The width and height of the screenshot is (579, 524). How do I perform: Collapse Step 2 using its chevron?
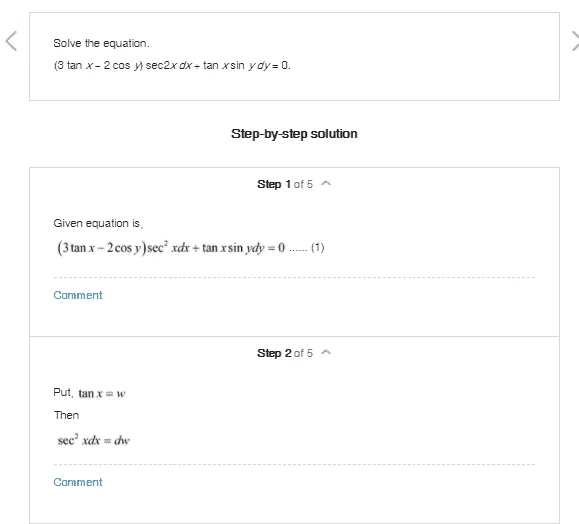[326, 353]
